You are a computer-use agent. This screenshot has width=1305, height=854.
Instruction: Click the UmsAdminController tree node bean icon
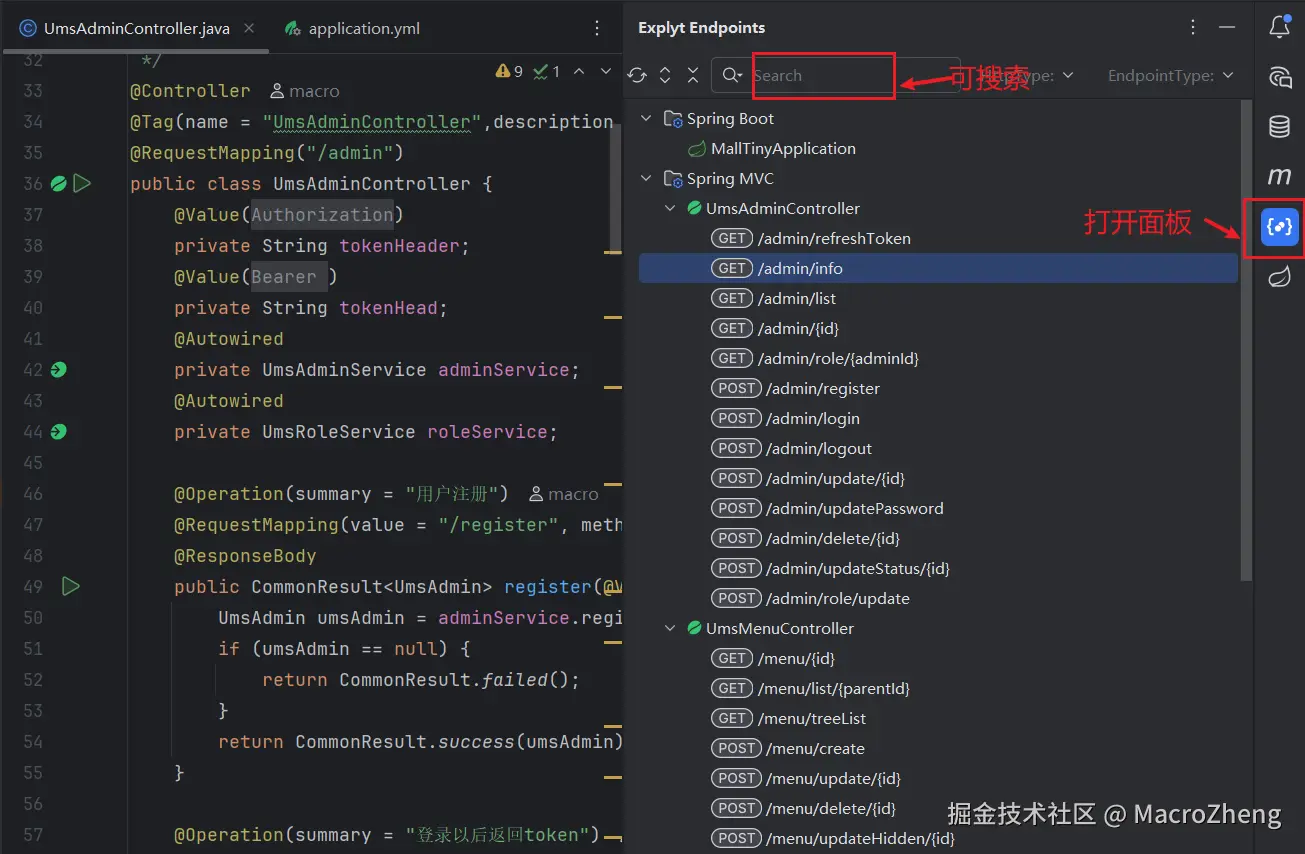(694, 209)
